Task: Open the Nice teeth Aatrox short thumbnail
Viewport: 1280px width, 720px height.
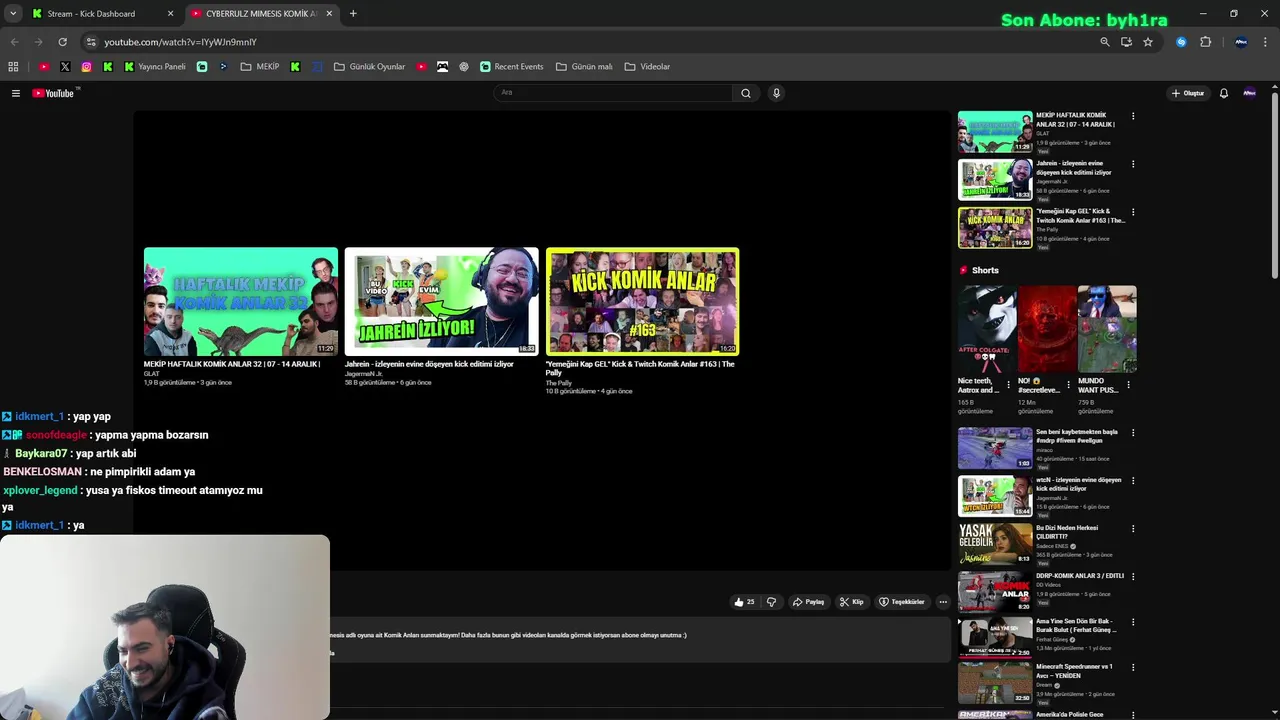Action: 987,329
